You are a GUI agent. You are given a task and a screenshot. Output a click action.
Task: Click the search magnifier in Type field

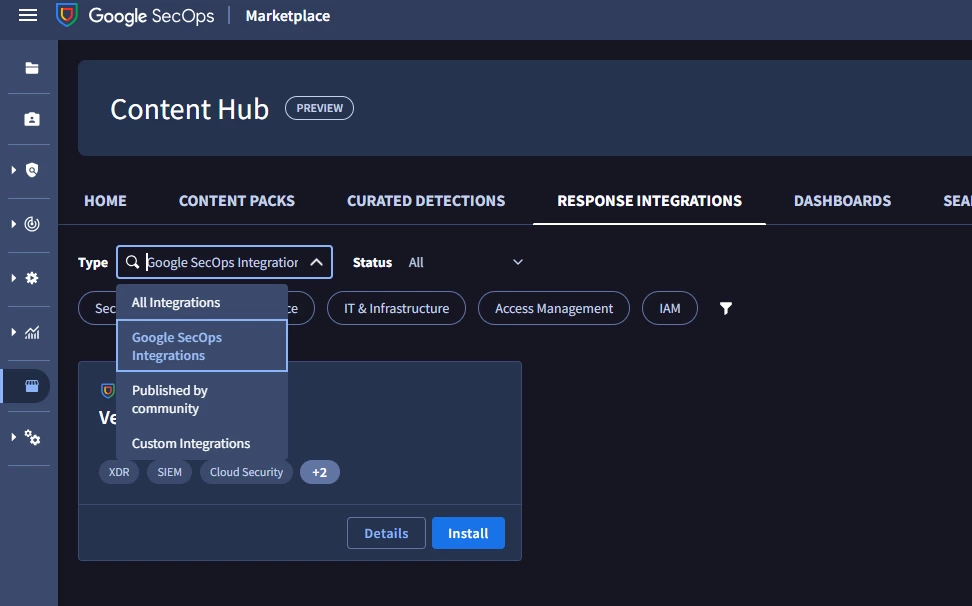(132, 262)
